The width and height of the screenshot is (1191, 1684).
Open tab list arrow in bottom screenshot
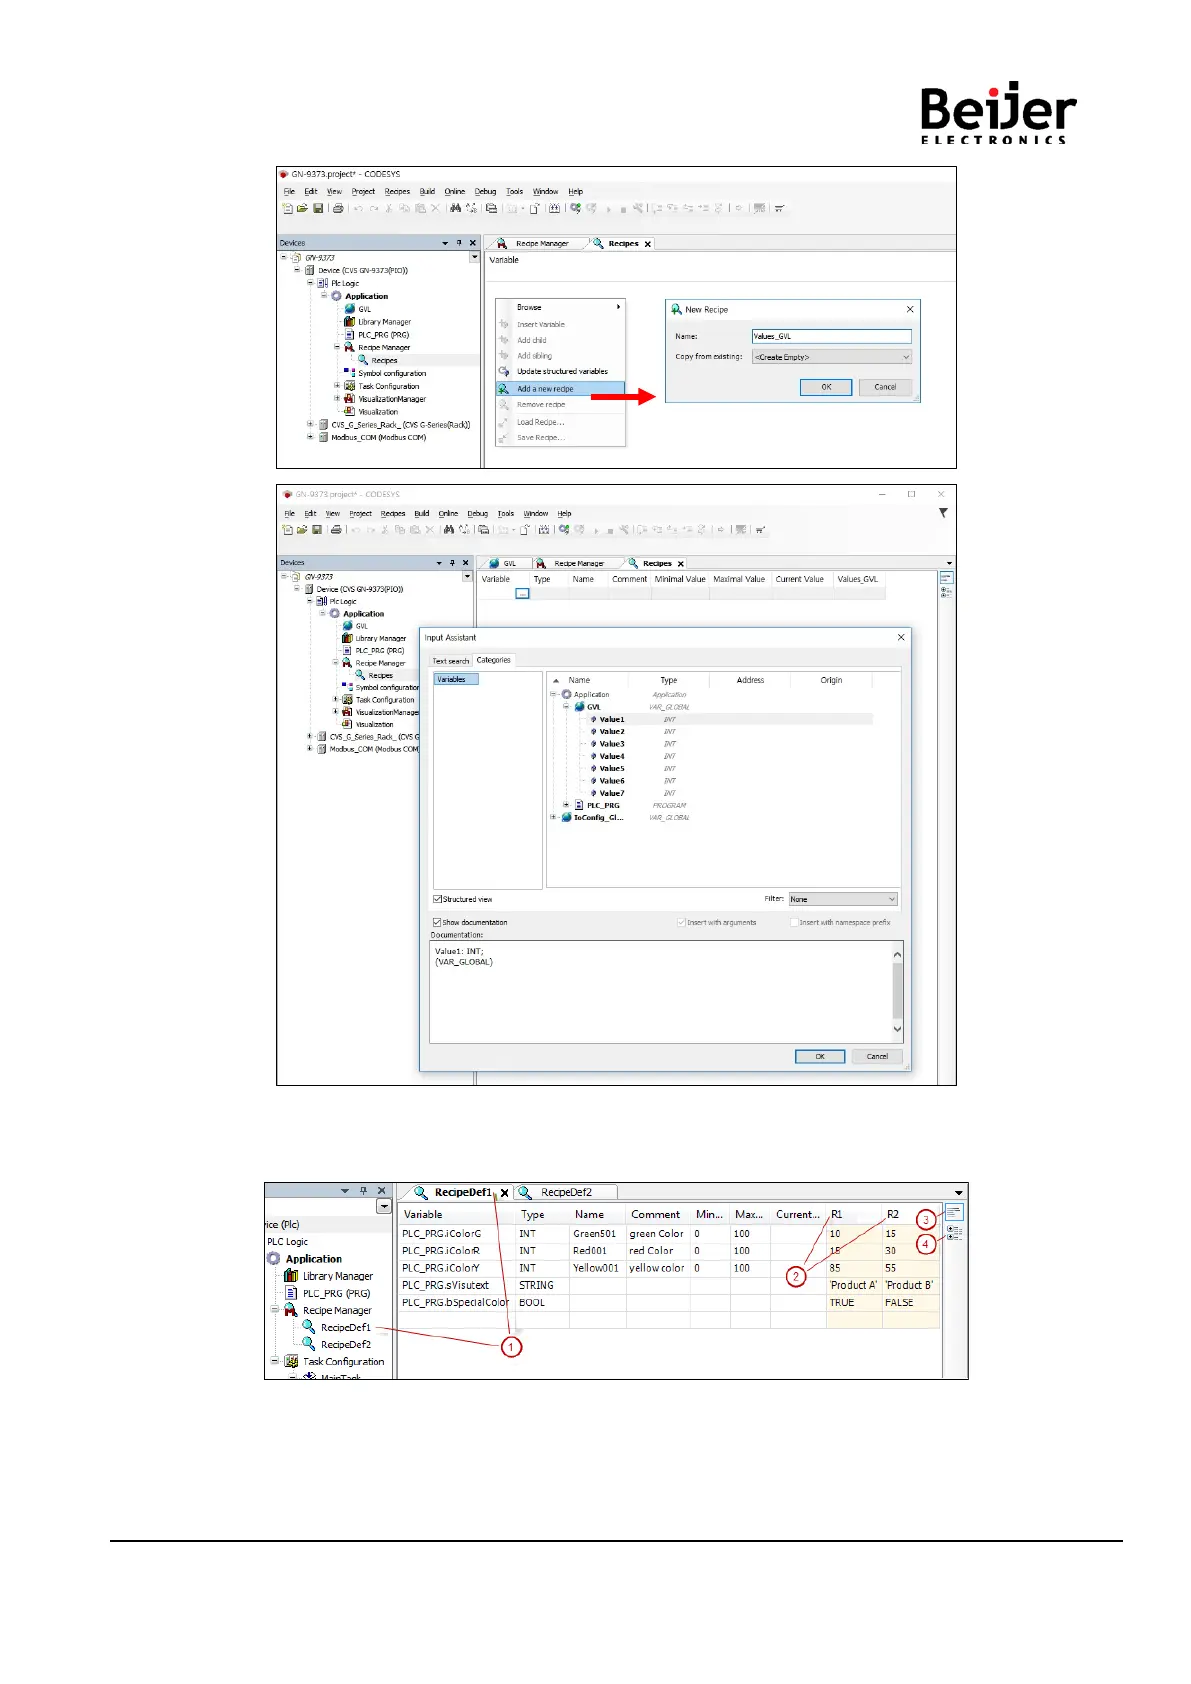[x=958, y=1192]
